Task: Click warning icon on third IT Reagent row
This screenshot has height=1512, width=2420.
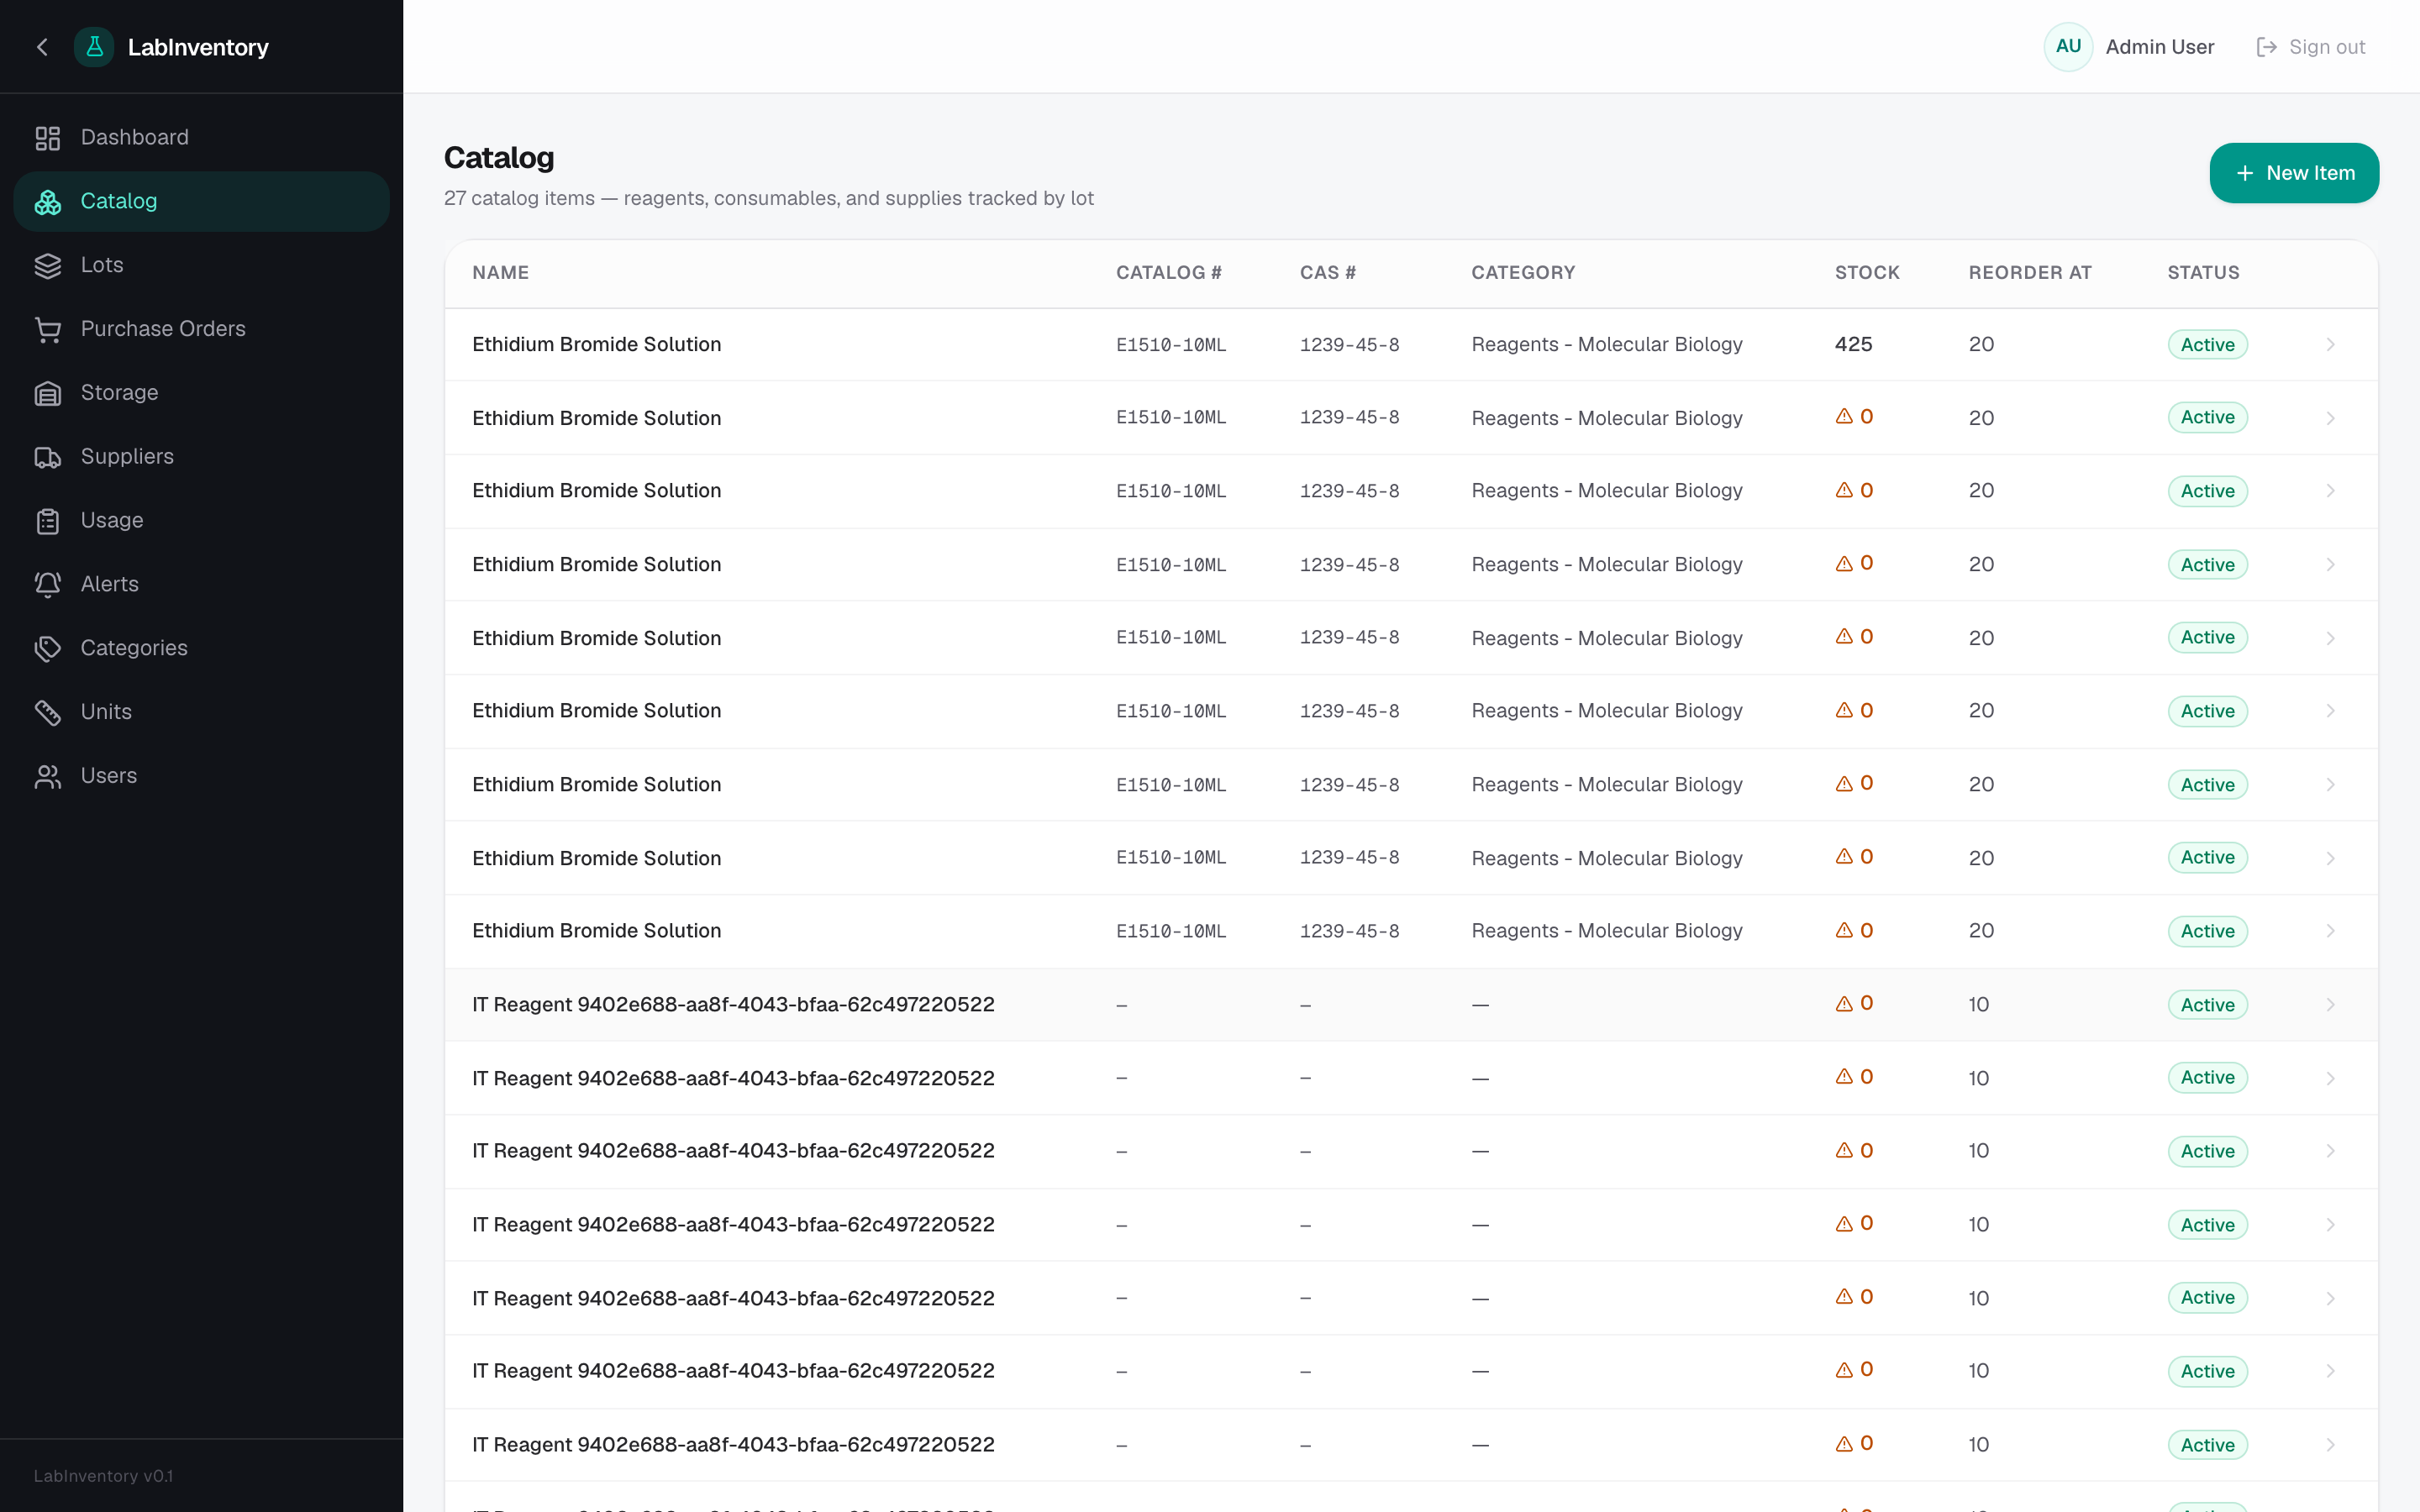Action: point(1844,1151)
